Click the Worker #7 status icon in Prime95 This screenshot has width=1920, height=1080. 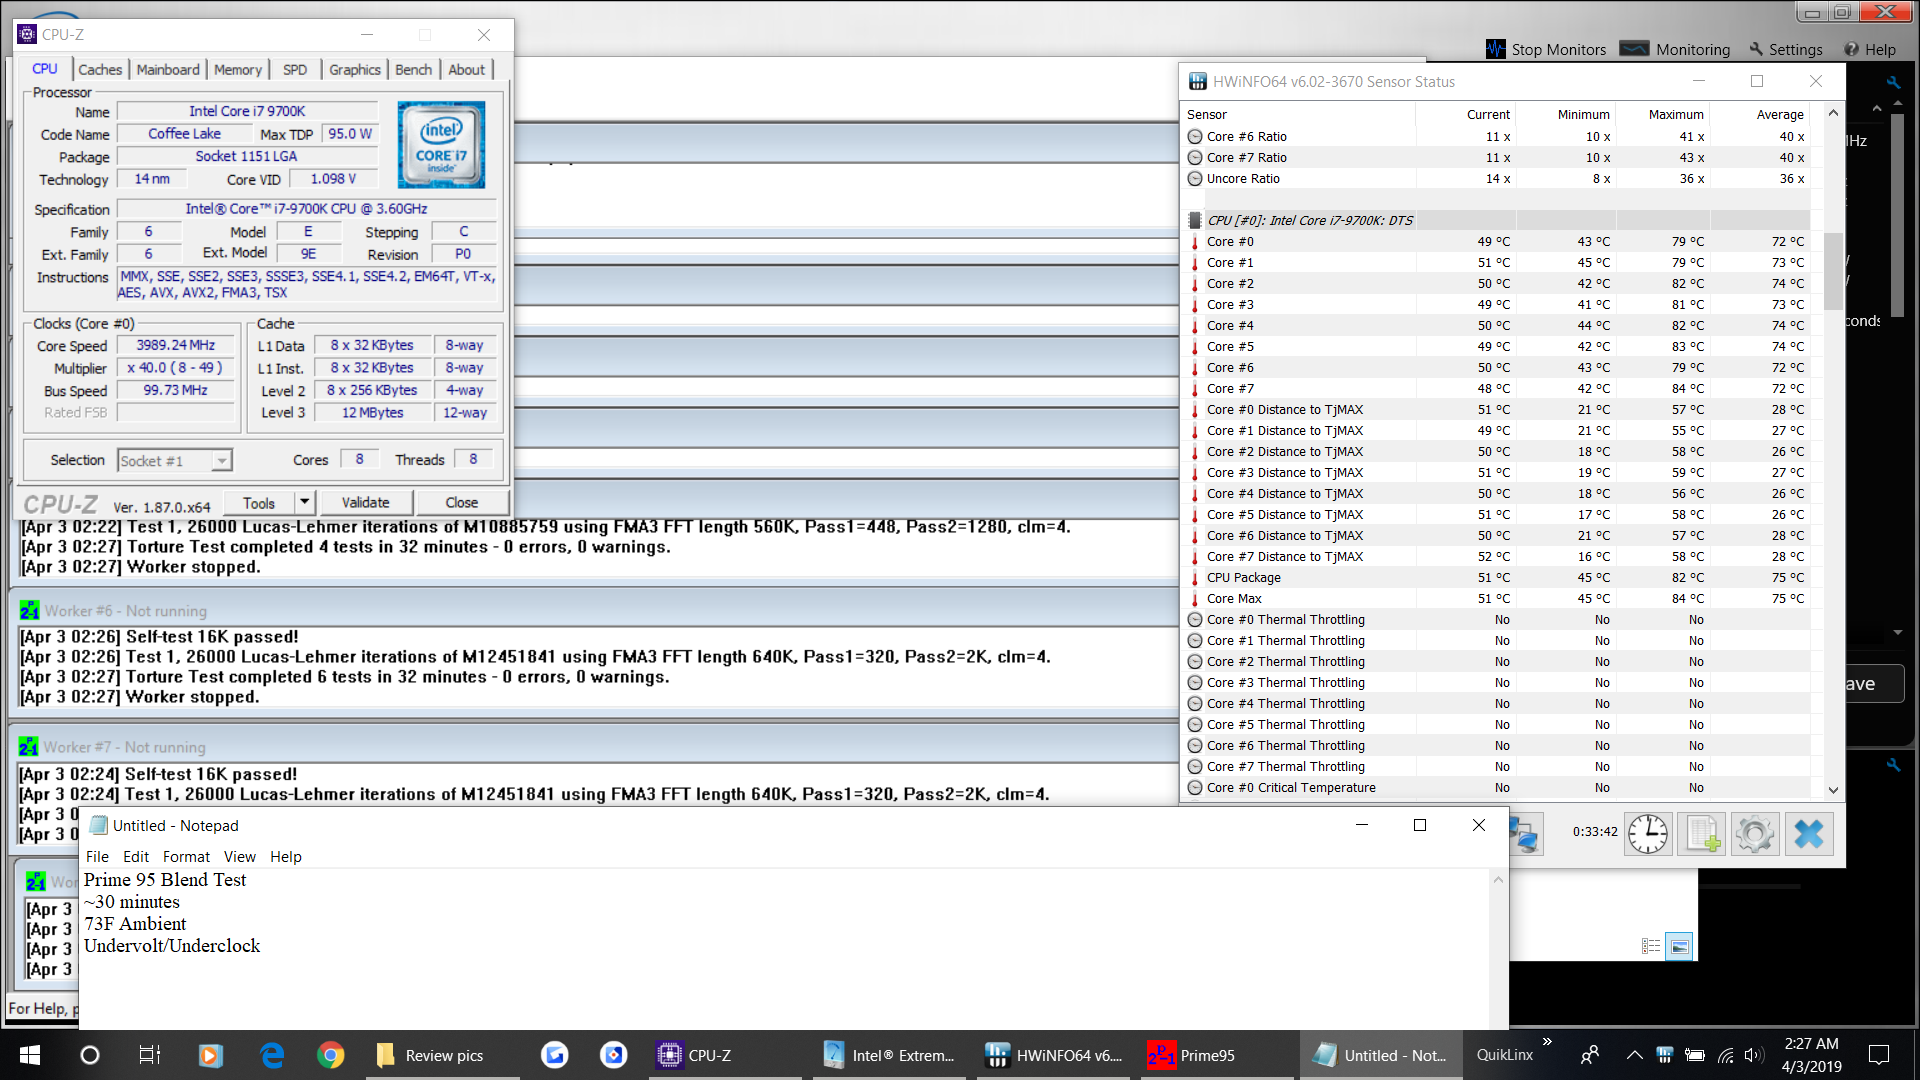coord(28,746)
